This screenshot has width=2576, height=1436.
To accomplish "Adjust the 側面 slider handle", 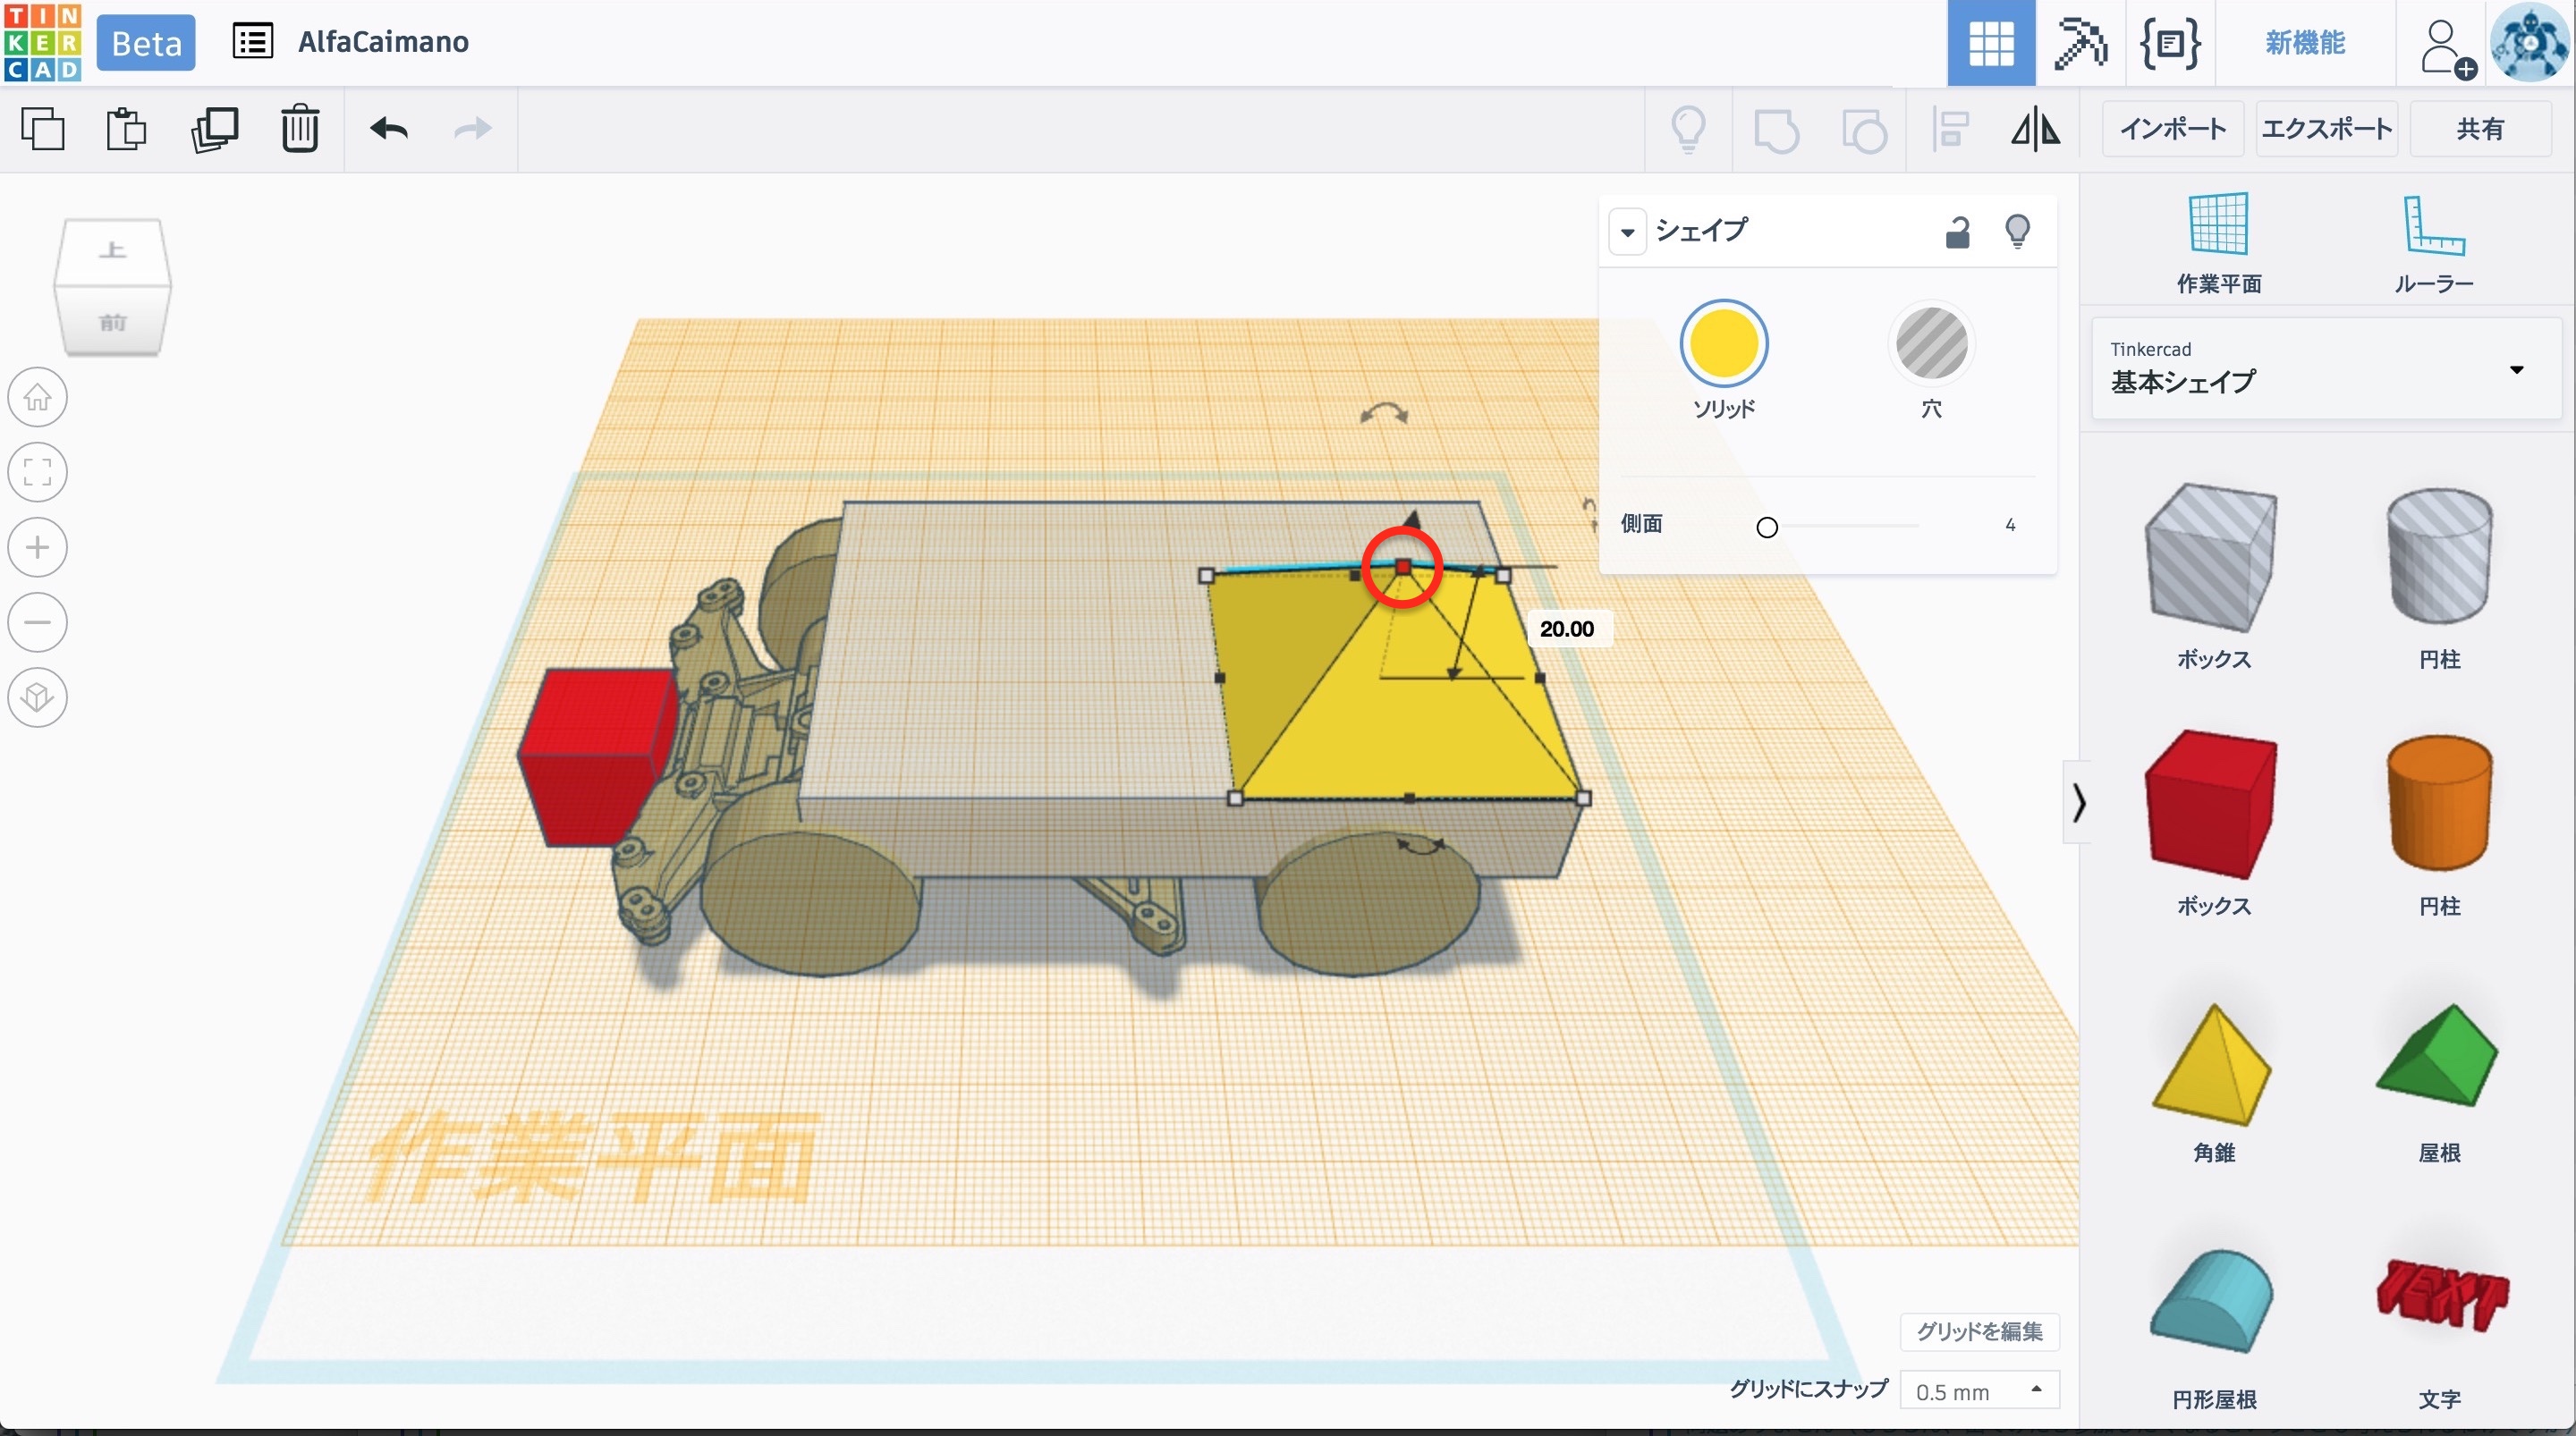I will pyautogui.click(x=1767, y=527).
